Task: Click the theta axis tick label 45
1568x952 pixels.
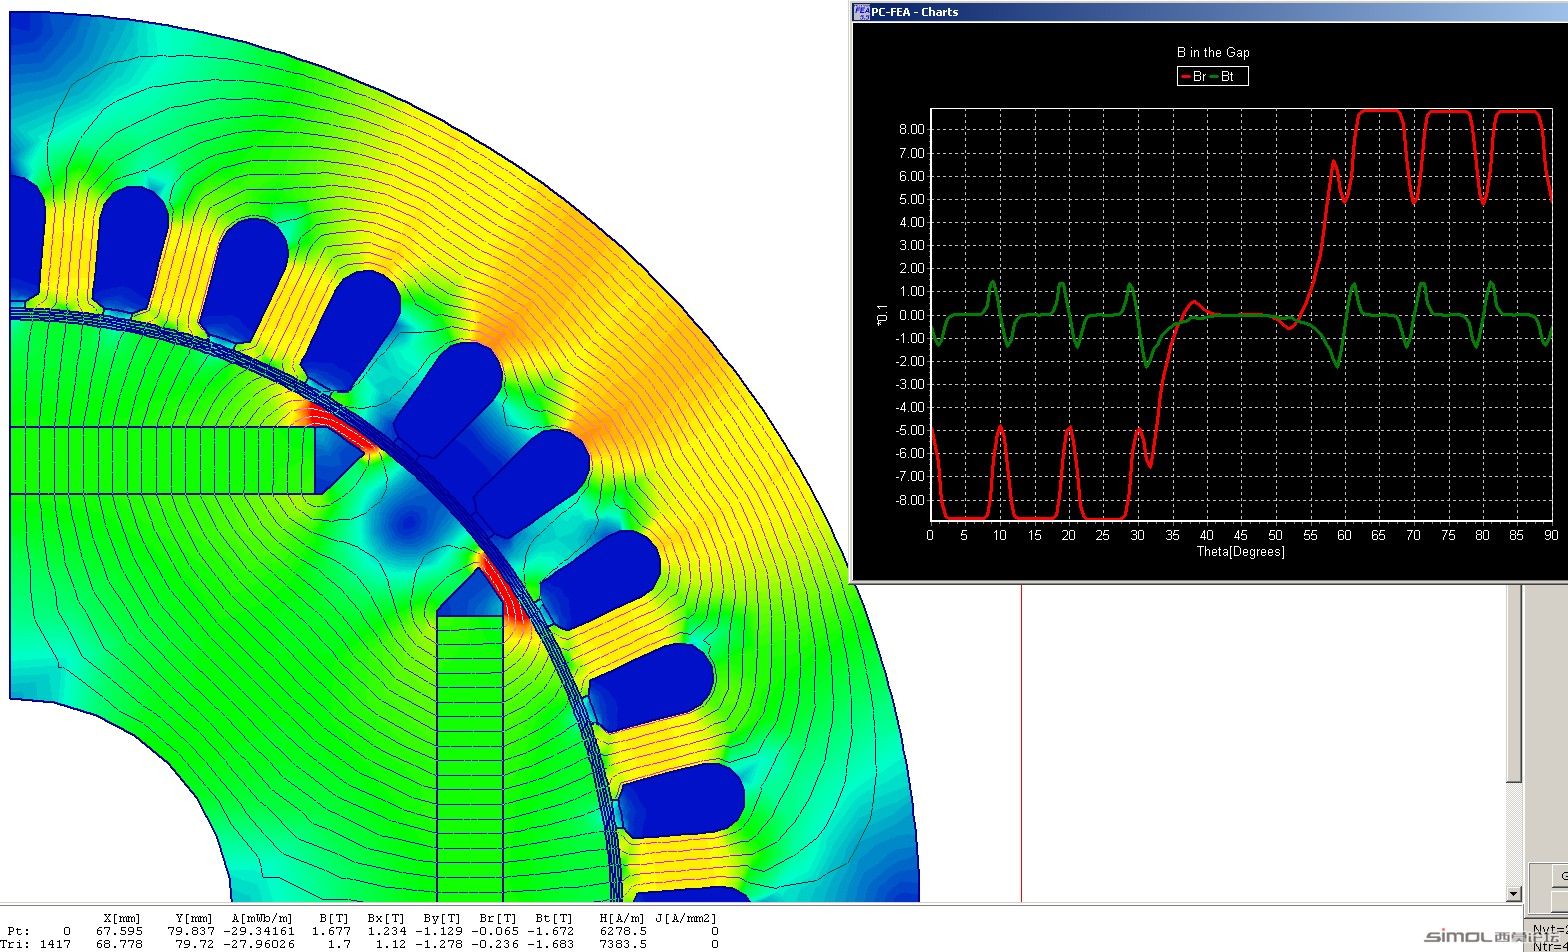Action: click(1240, 536)
